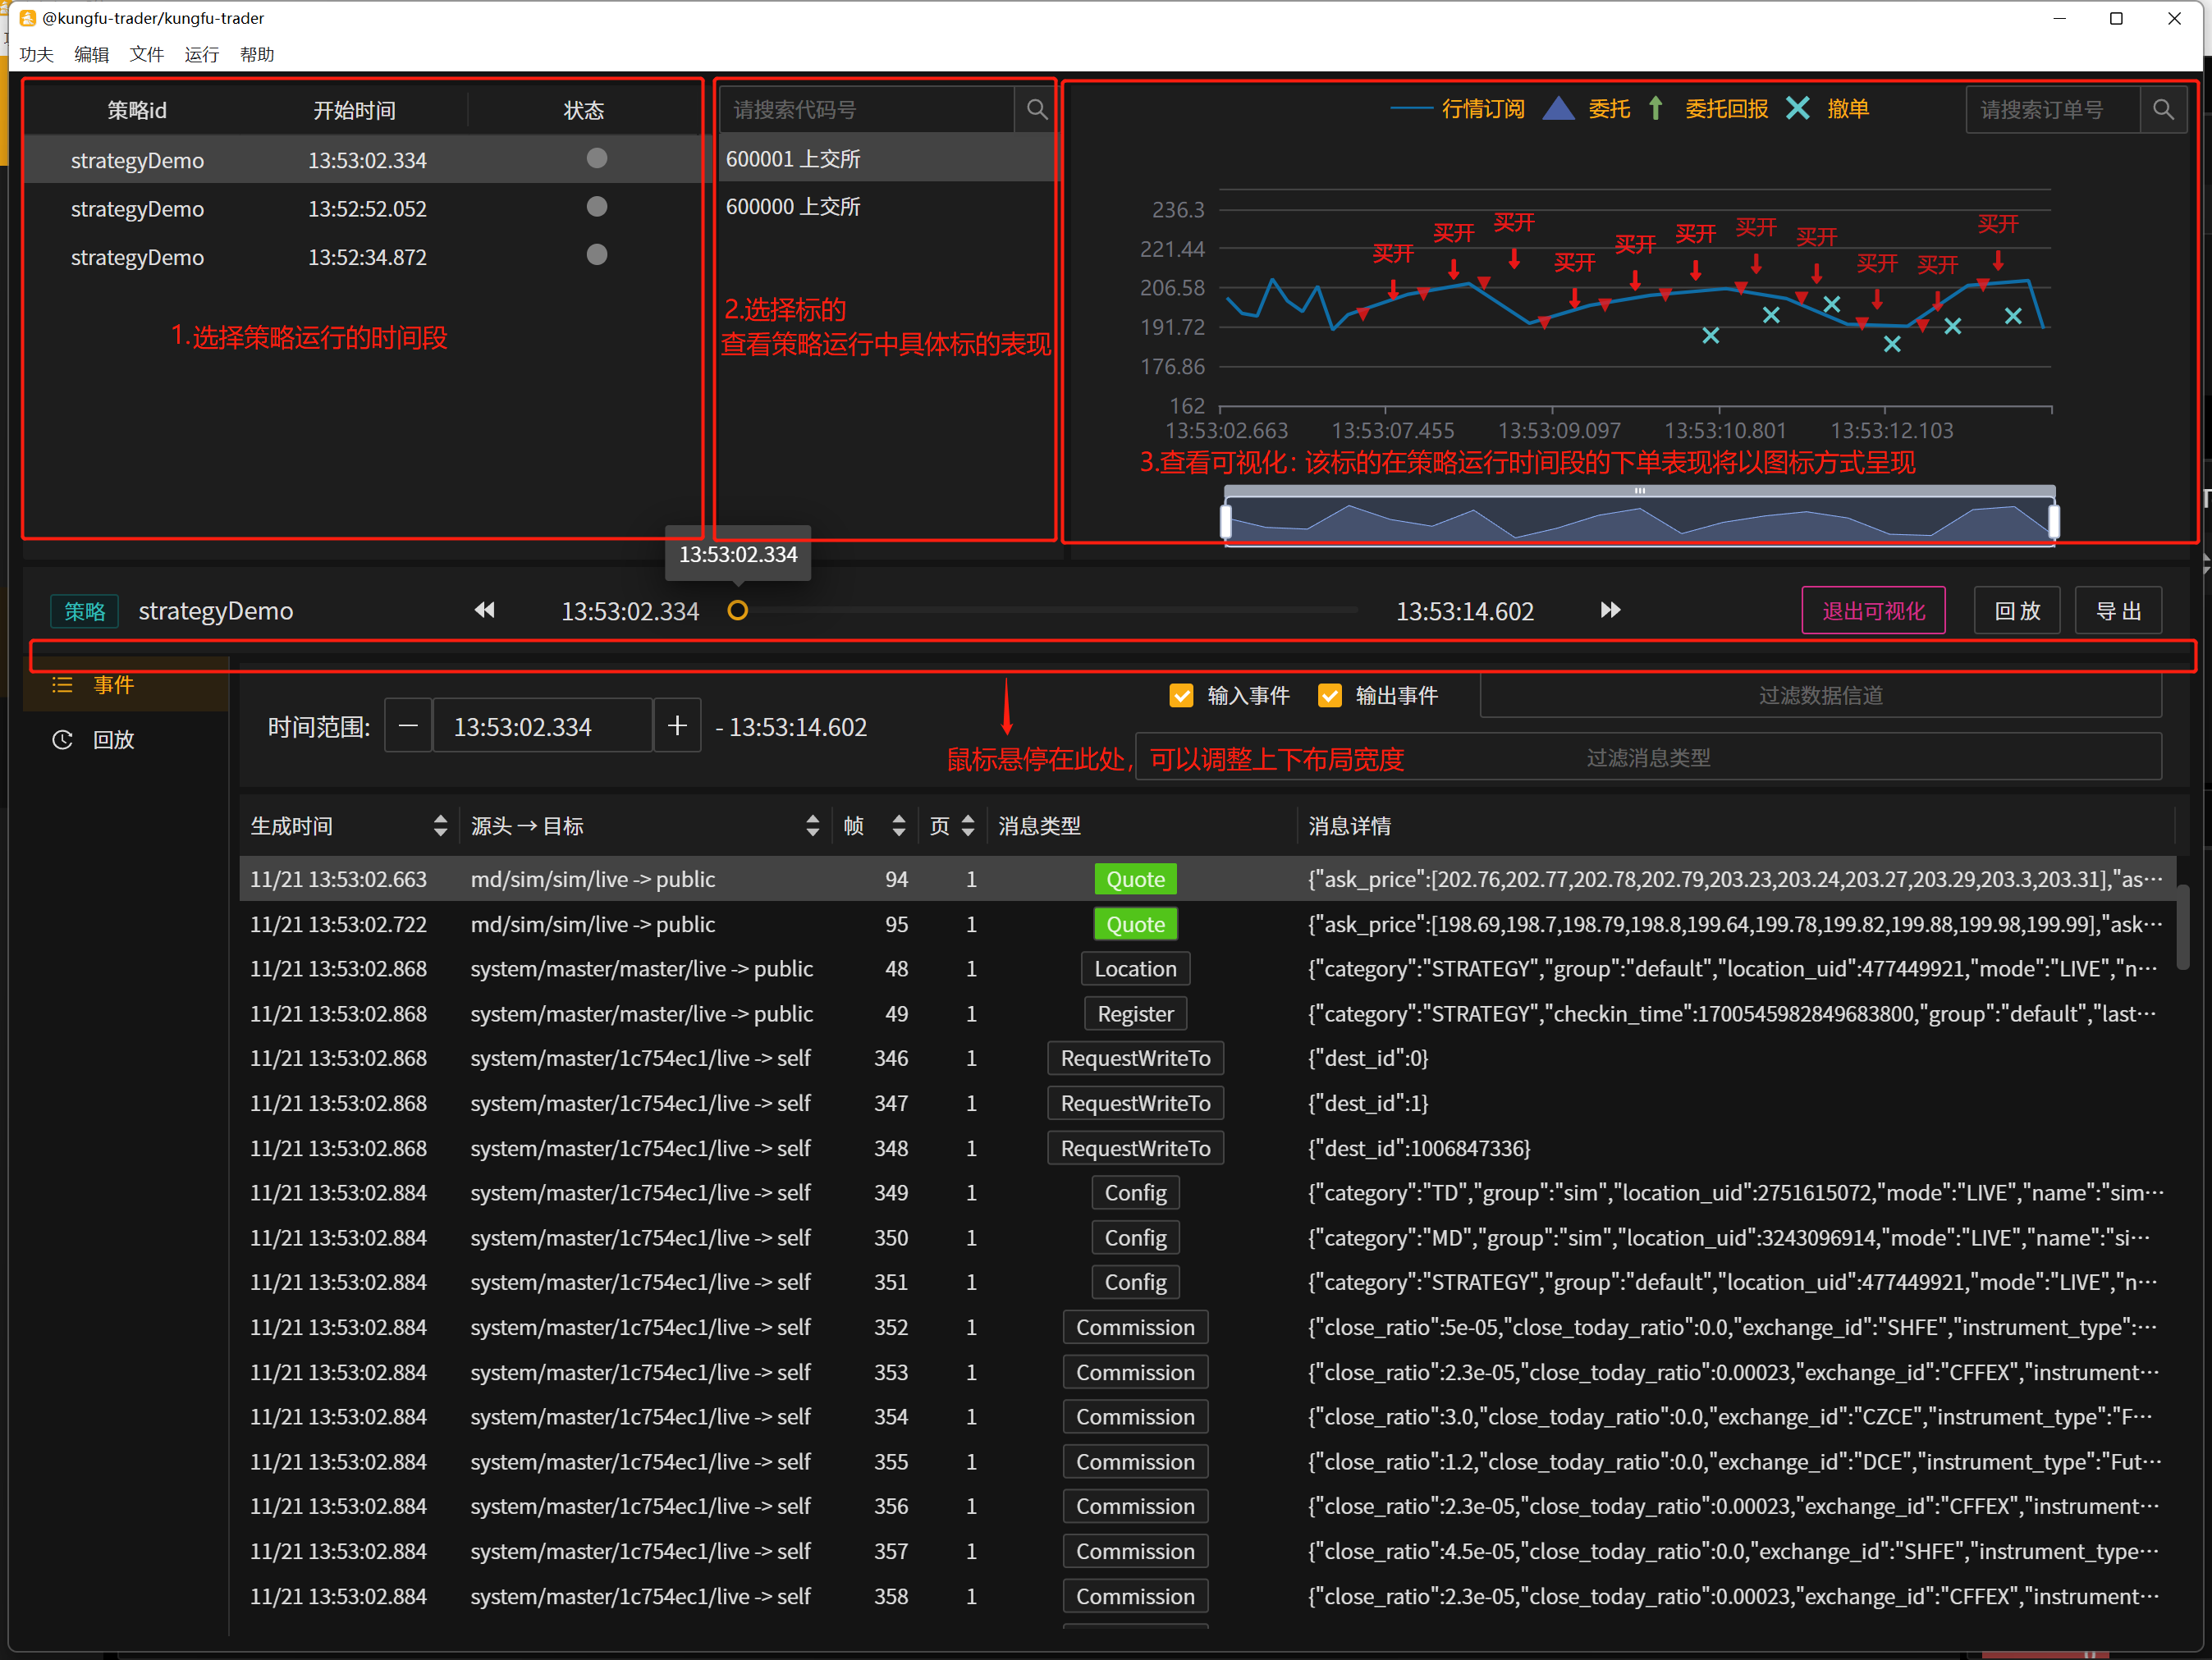2212x1660 pixels.
Task: Toggle 委托回报 legend arrow icon
Action: [x=1656, y=108]
